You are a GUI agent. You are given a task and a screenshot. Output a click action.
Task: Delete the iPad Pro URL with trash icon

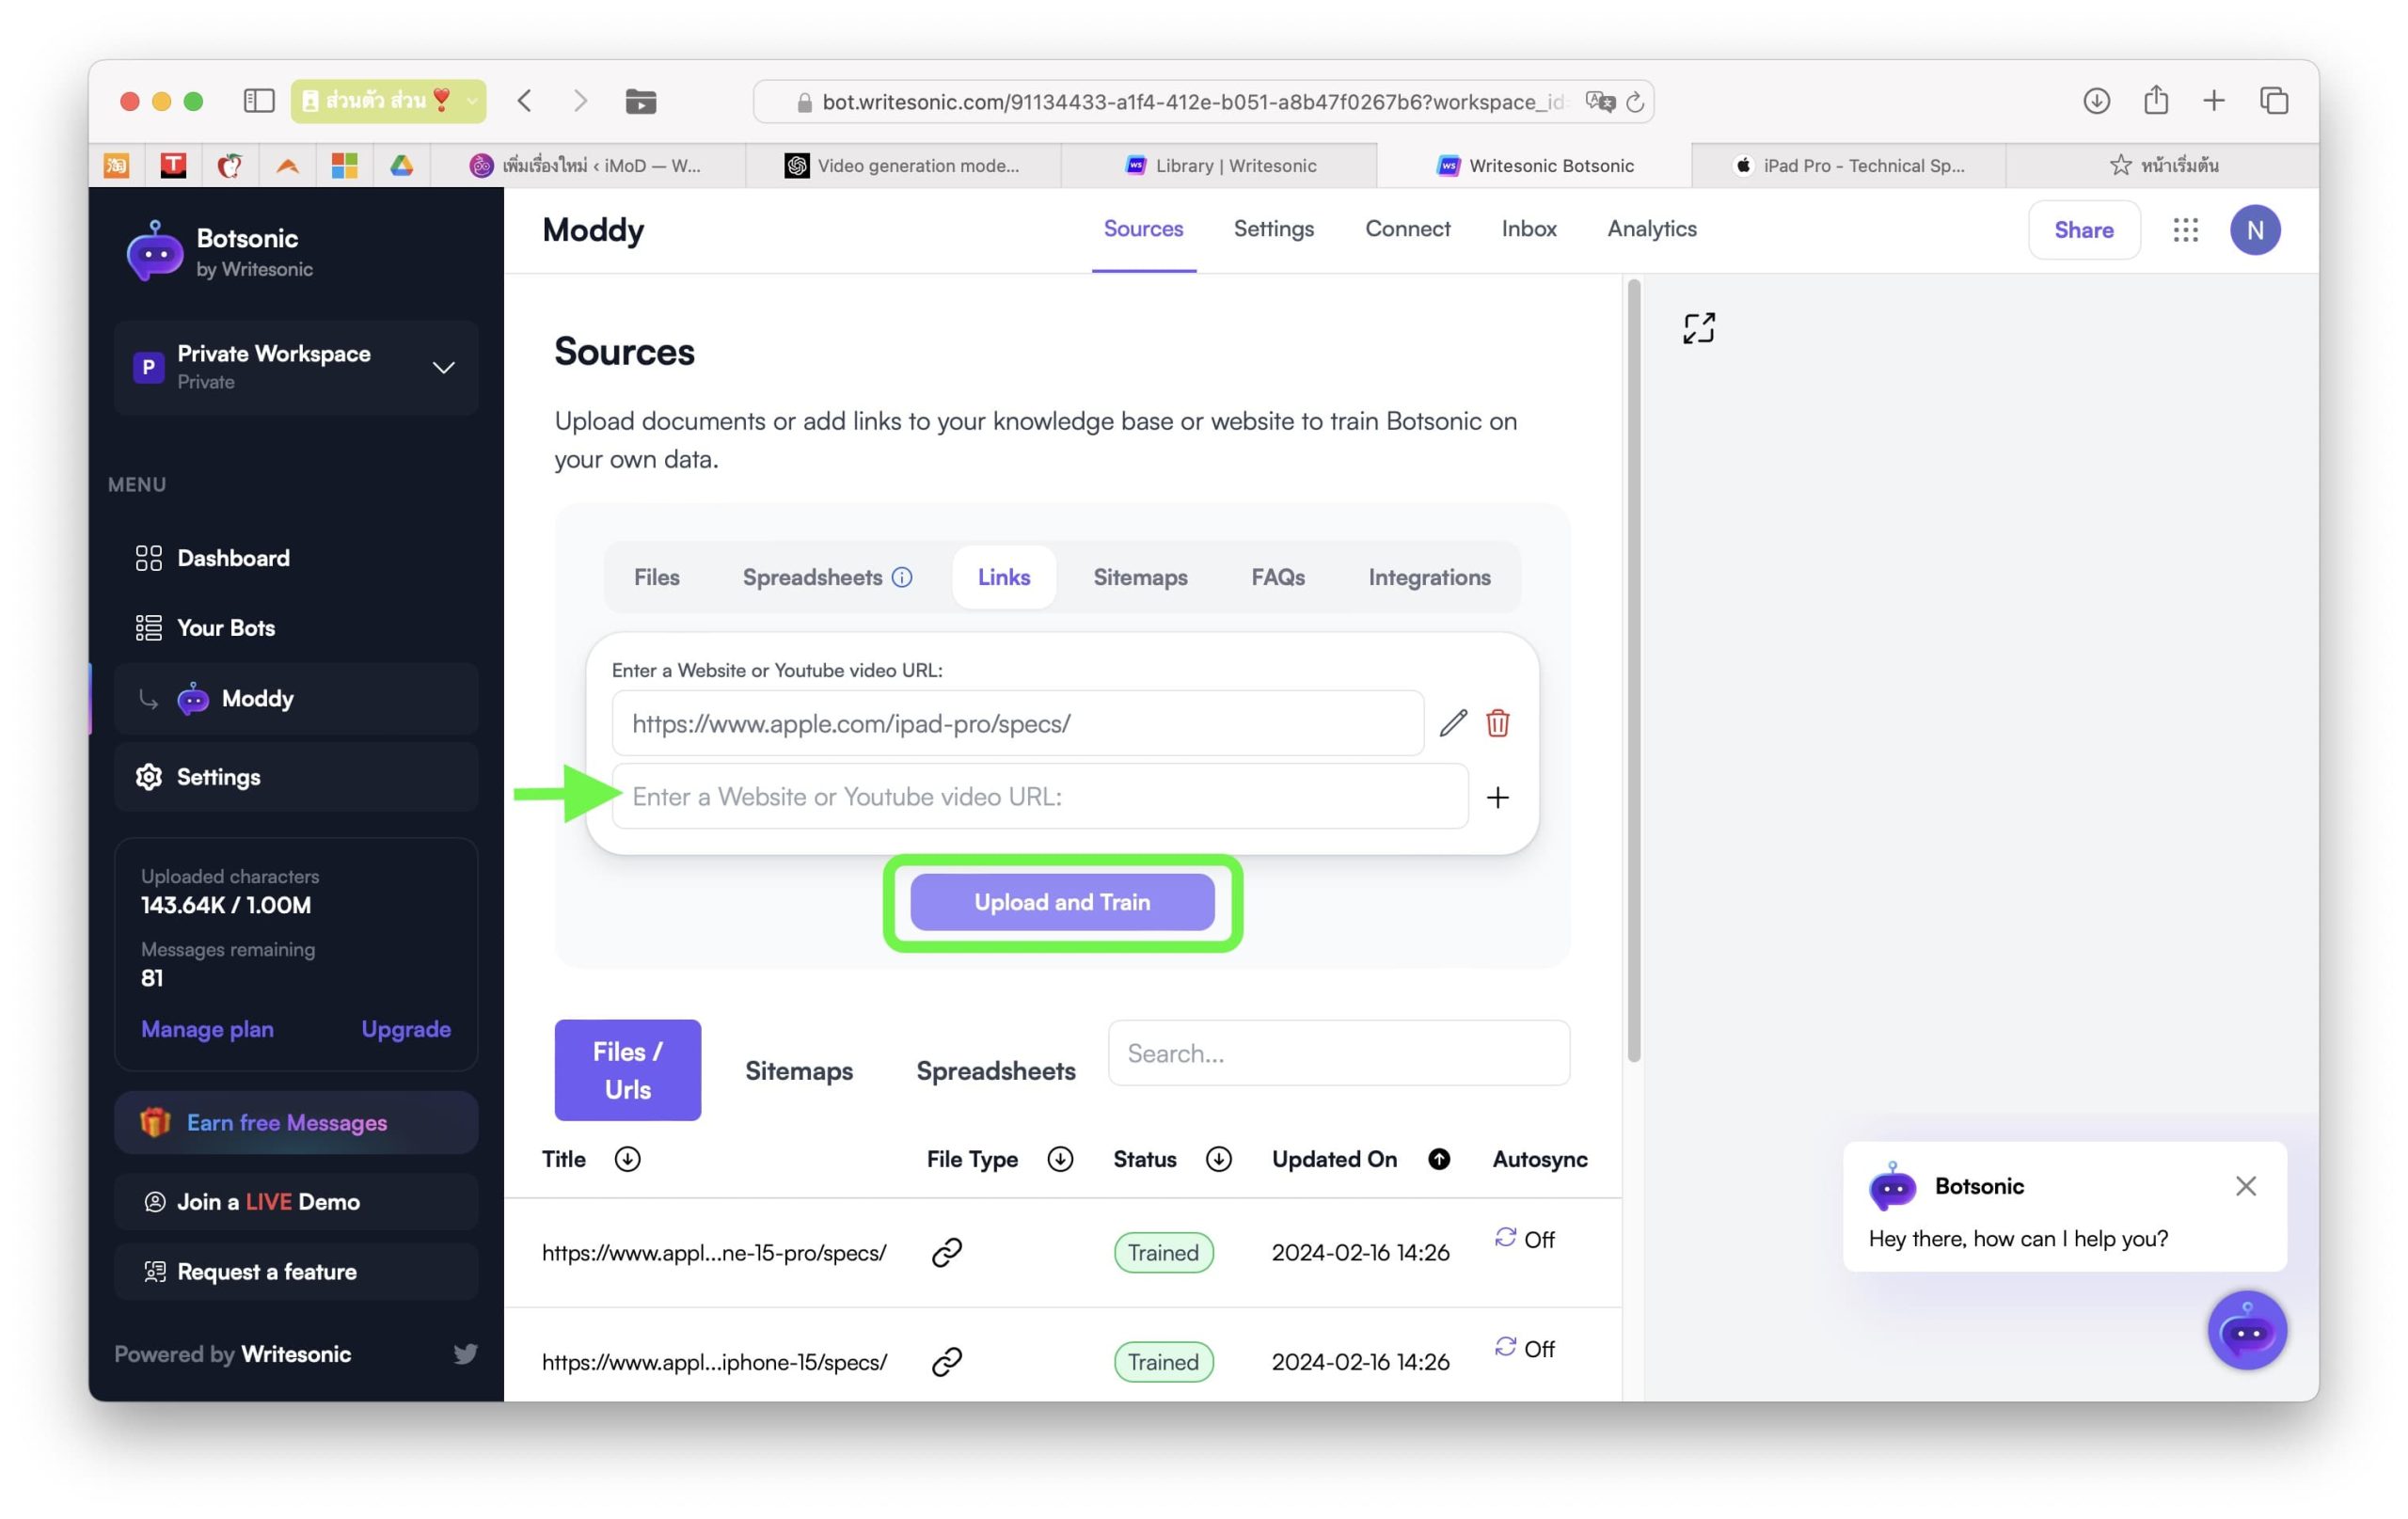tap(1497, 723)
